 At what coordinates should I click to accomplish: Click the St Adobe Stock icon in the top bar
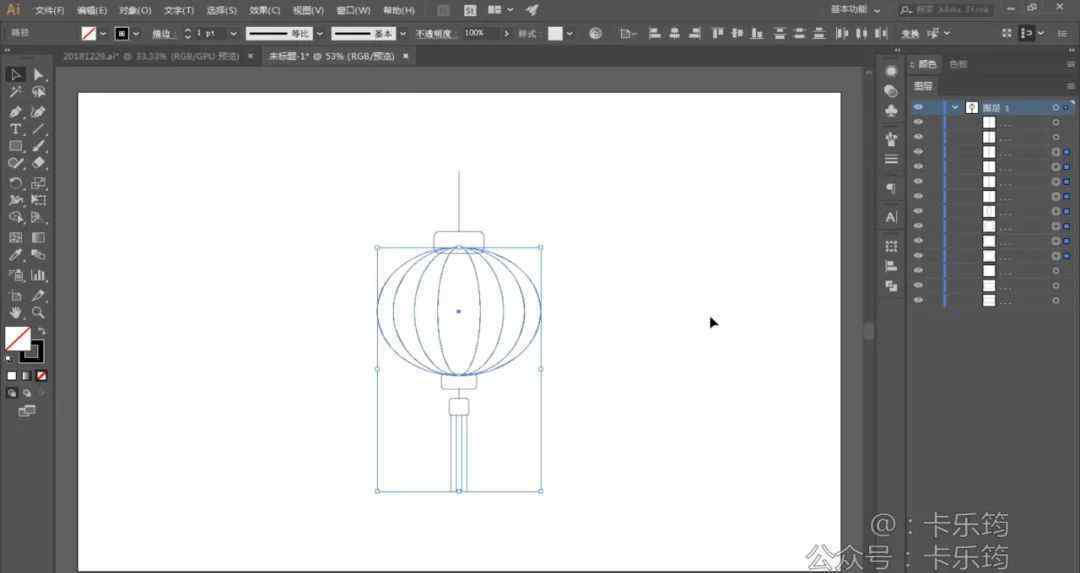(x=470, y=10)
